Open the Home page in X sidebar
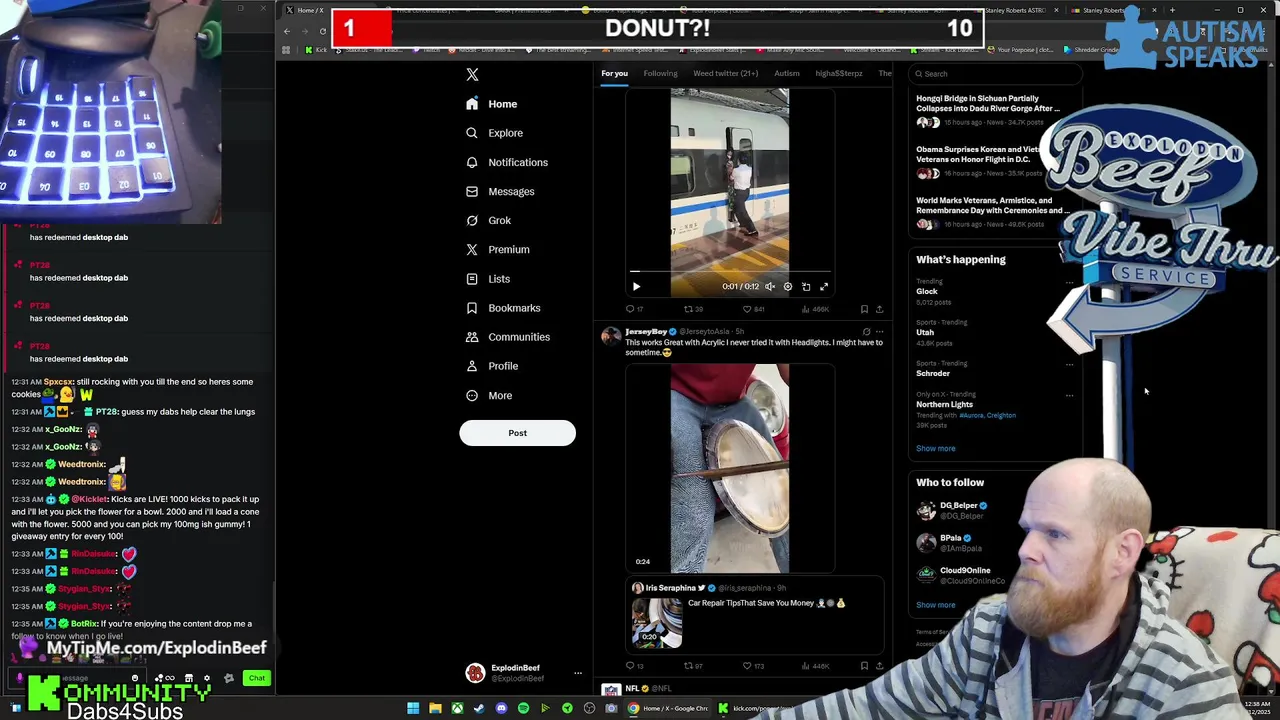This screenshot has height=720, width=1280. click(x=491, y=104)
